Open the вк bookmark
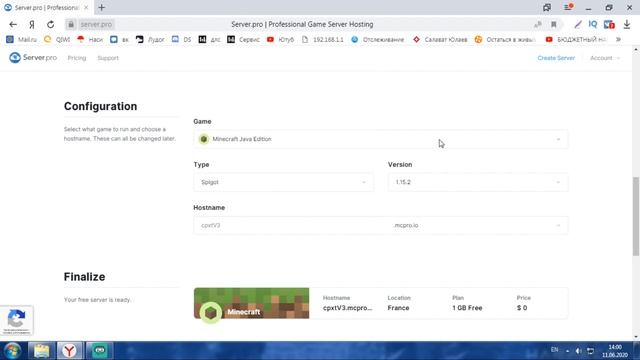This screenshot has height=360, width=640. (x=119, y=40)
